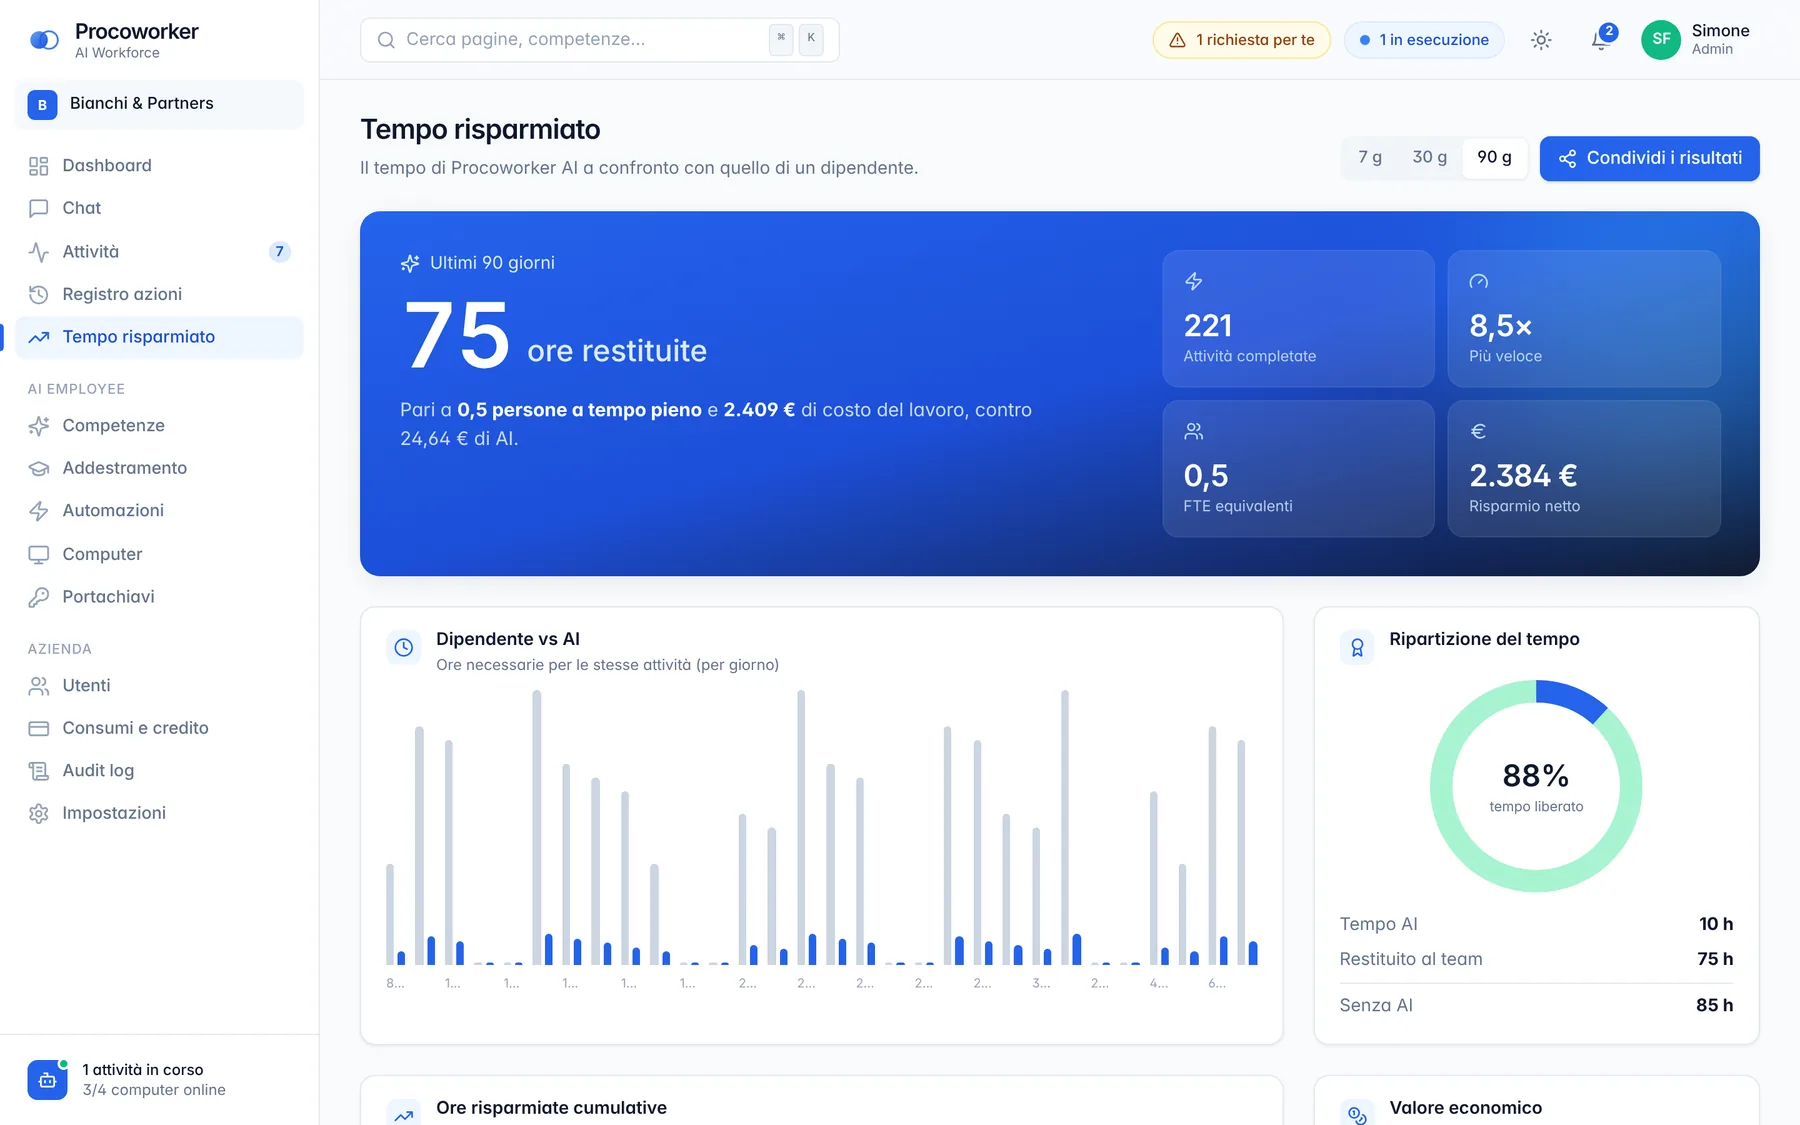Click the sun theme toggle icon

(1541, 40)
